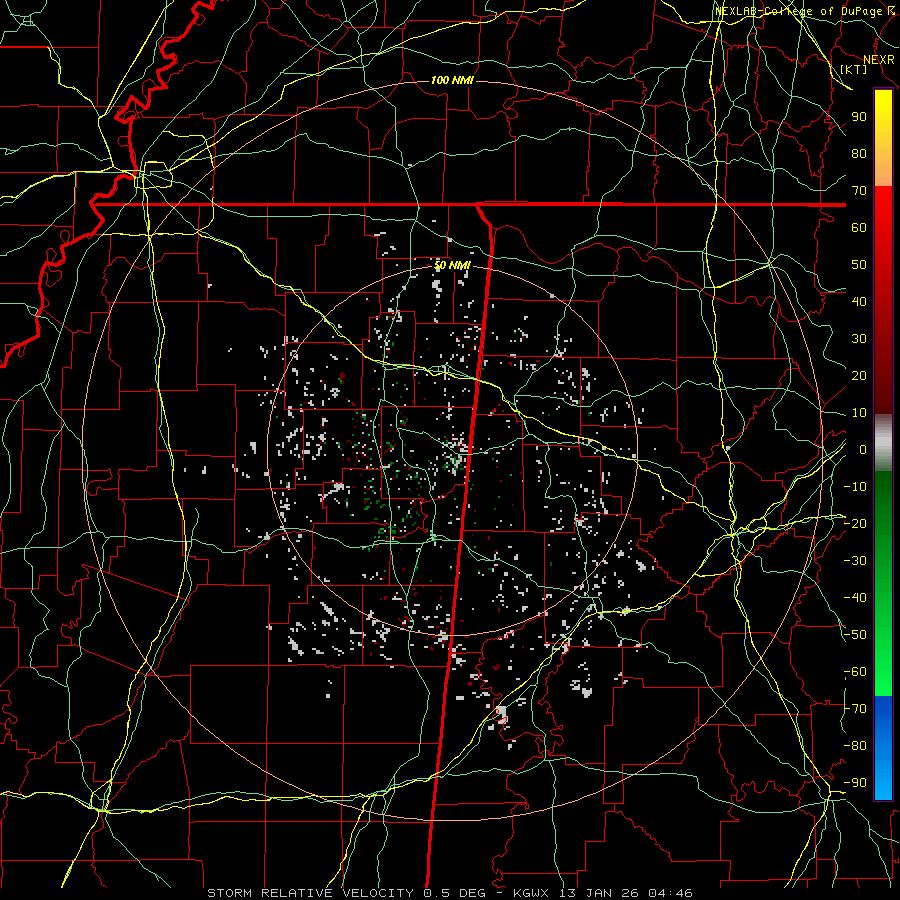The width and height of the screenshot is (900, 900).
Task: Select the gray band near 0 on the scale
Action: coord(883,443)
